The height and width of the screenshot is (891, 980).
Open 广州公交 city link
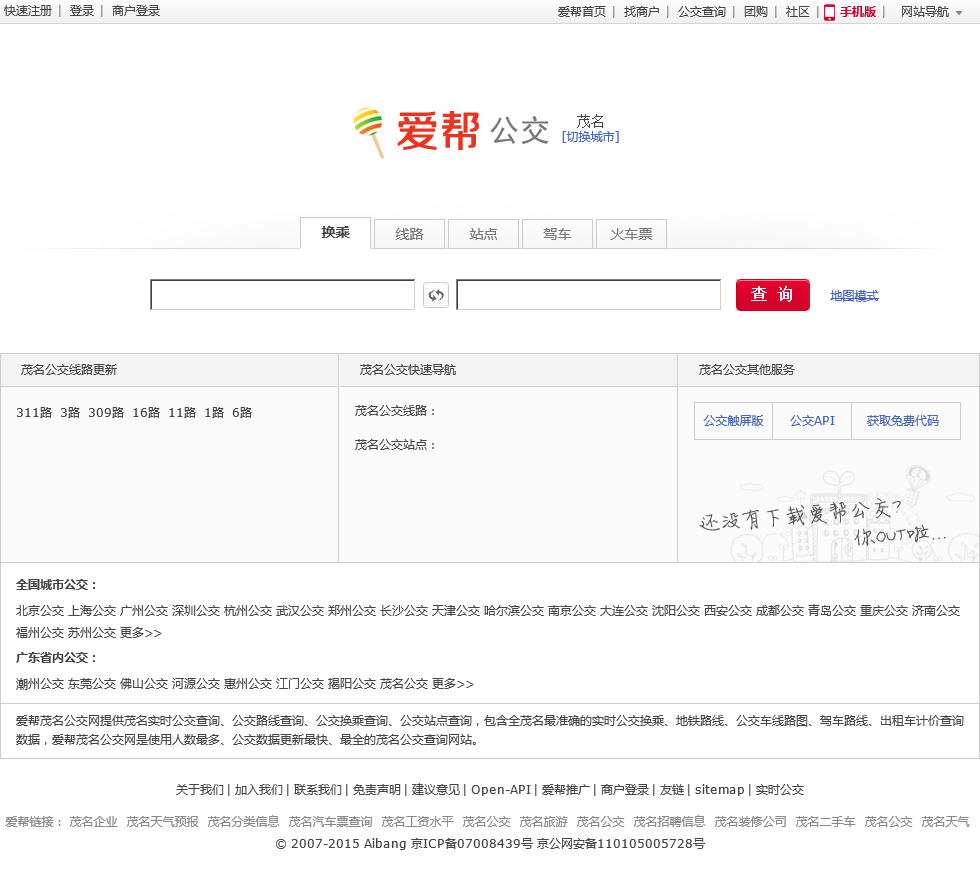pos(144,610)
